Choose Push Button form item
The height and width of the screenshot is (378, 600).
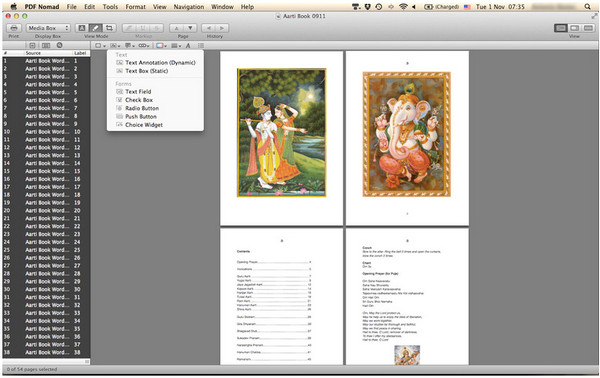[155, 116]
